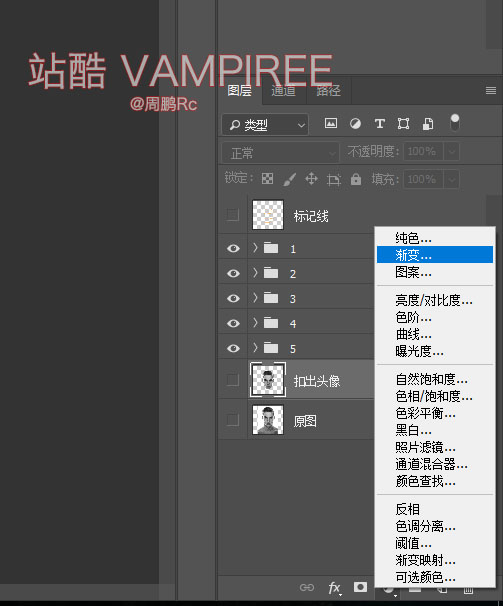Screen dimensions: 503x606
Task: Choose 曲线... in the popup menu
Action: pos(413,334)
